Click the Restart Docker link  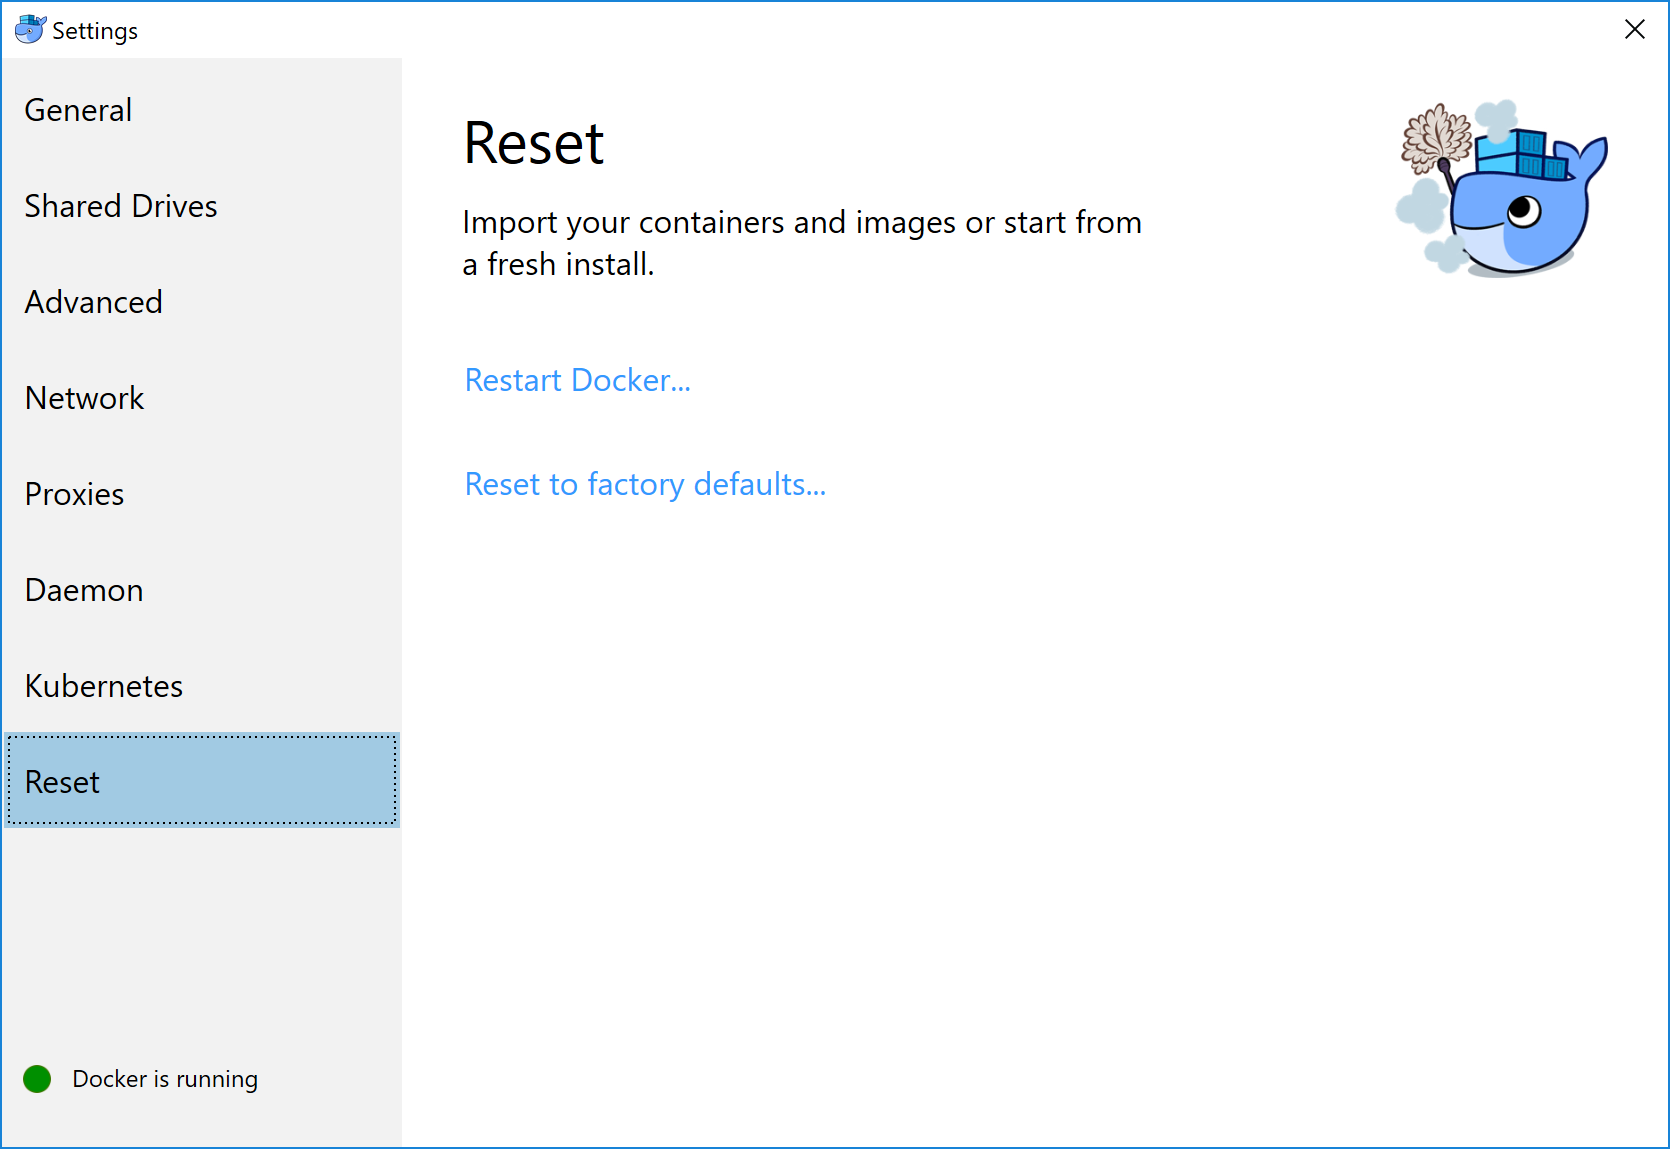pyautogui.click(x=578, y=380)
